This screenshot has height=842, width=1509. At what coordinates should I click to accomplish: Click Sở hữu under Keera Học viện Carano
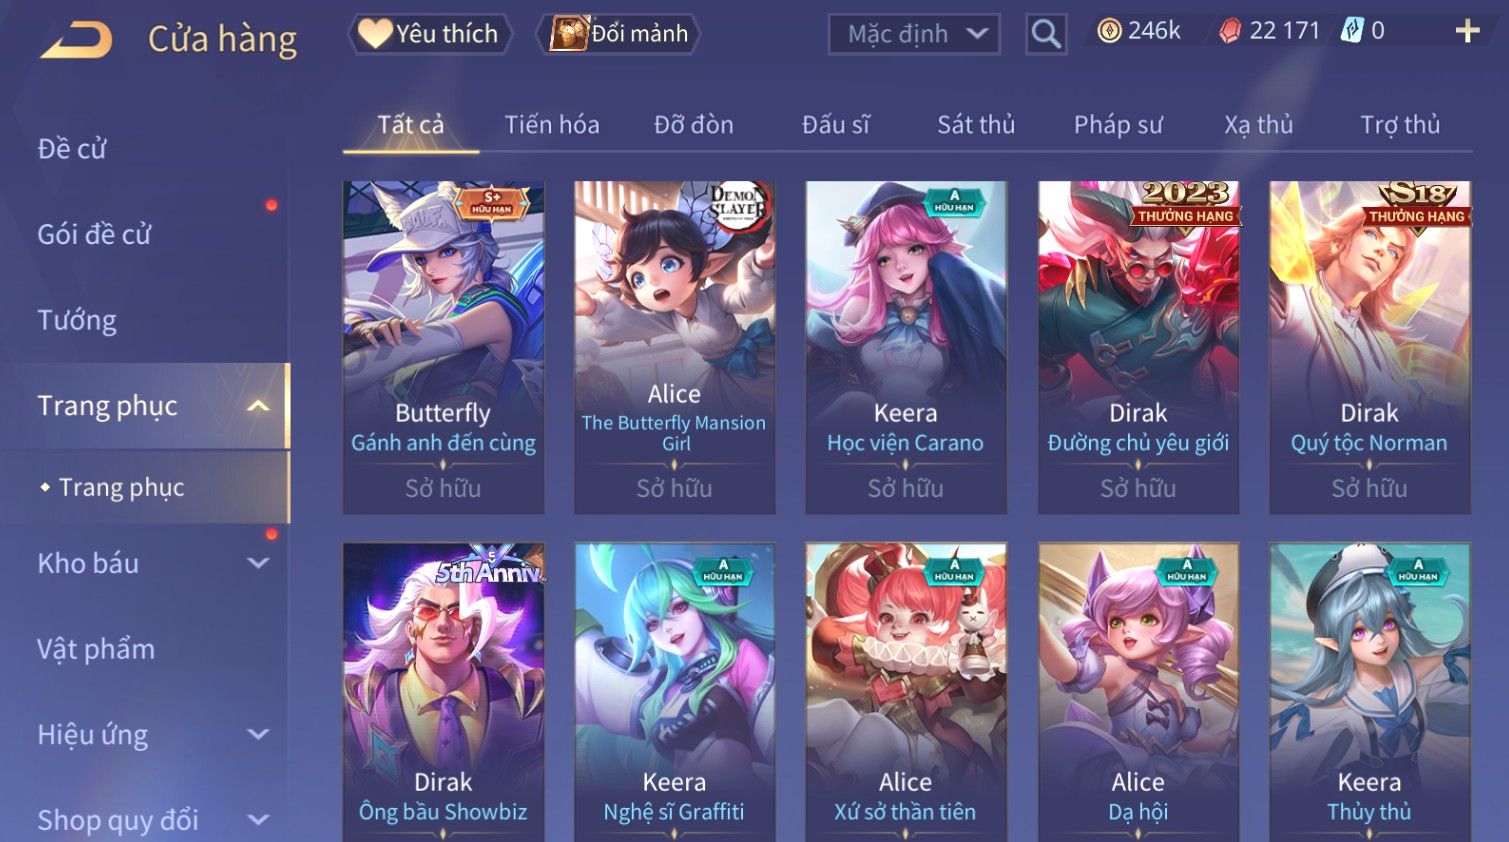[905, 489]
